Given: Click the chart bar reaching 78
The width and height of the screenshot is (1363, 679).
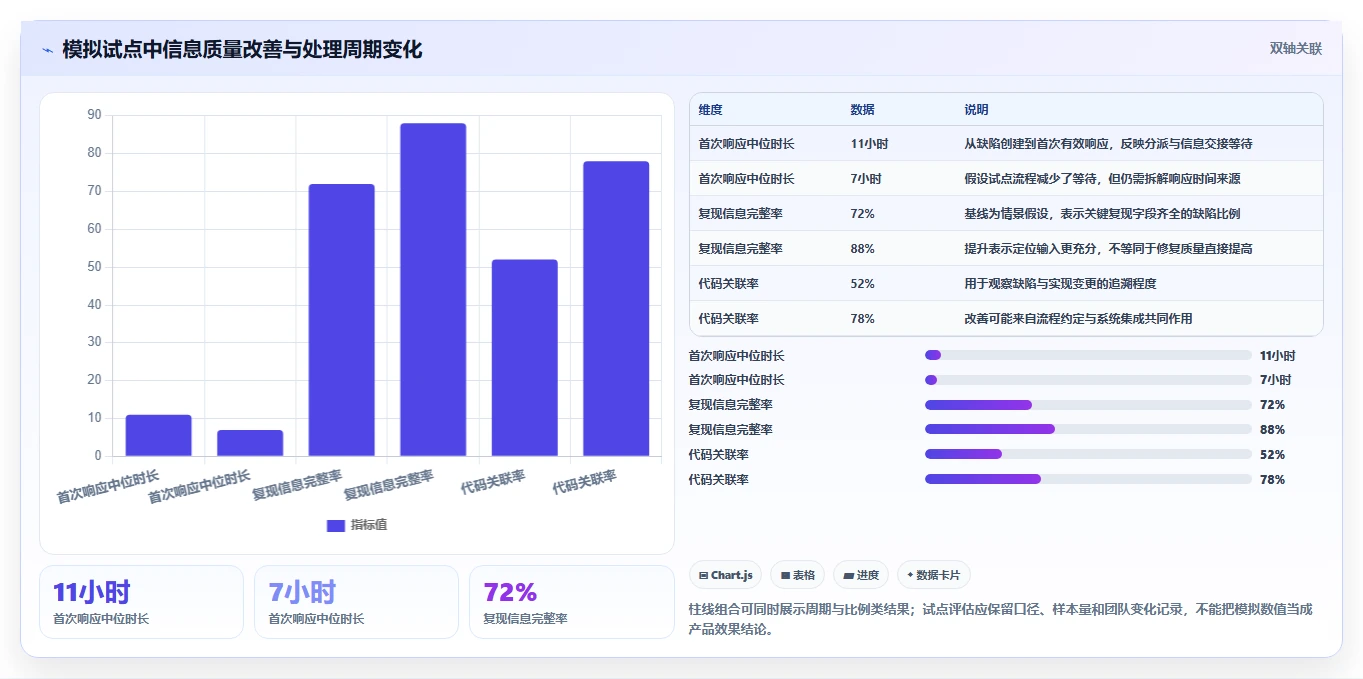Looking at the screenshot, I should pyautogui.click(x=616, y=309).
